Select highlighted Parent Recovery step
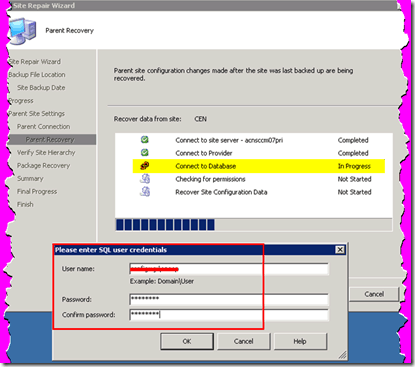Image resolution: width=415 pixels, height=367 pixels. 52,140
